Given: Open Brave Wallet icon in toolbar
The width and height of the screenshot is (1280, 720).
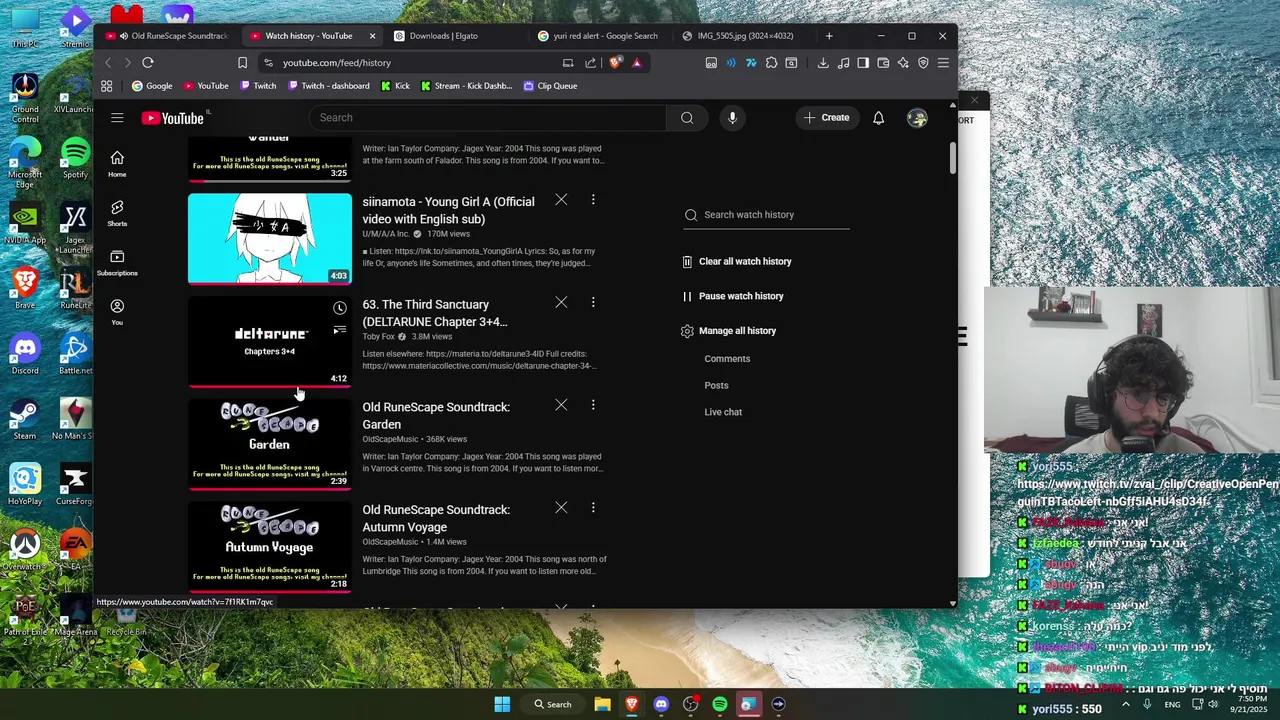Looking at the screenshot, I should pyautogui.click(x=883, y=63).
